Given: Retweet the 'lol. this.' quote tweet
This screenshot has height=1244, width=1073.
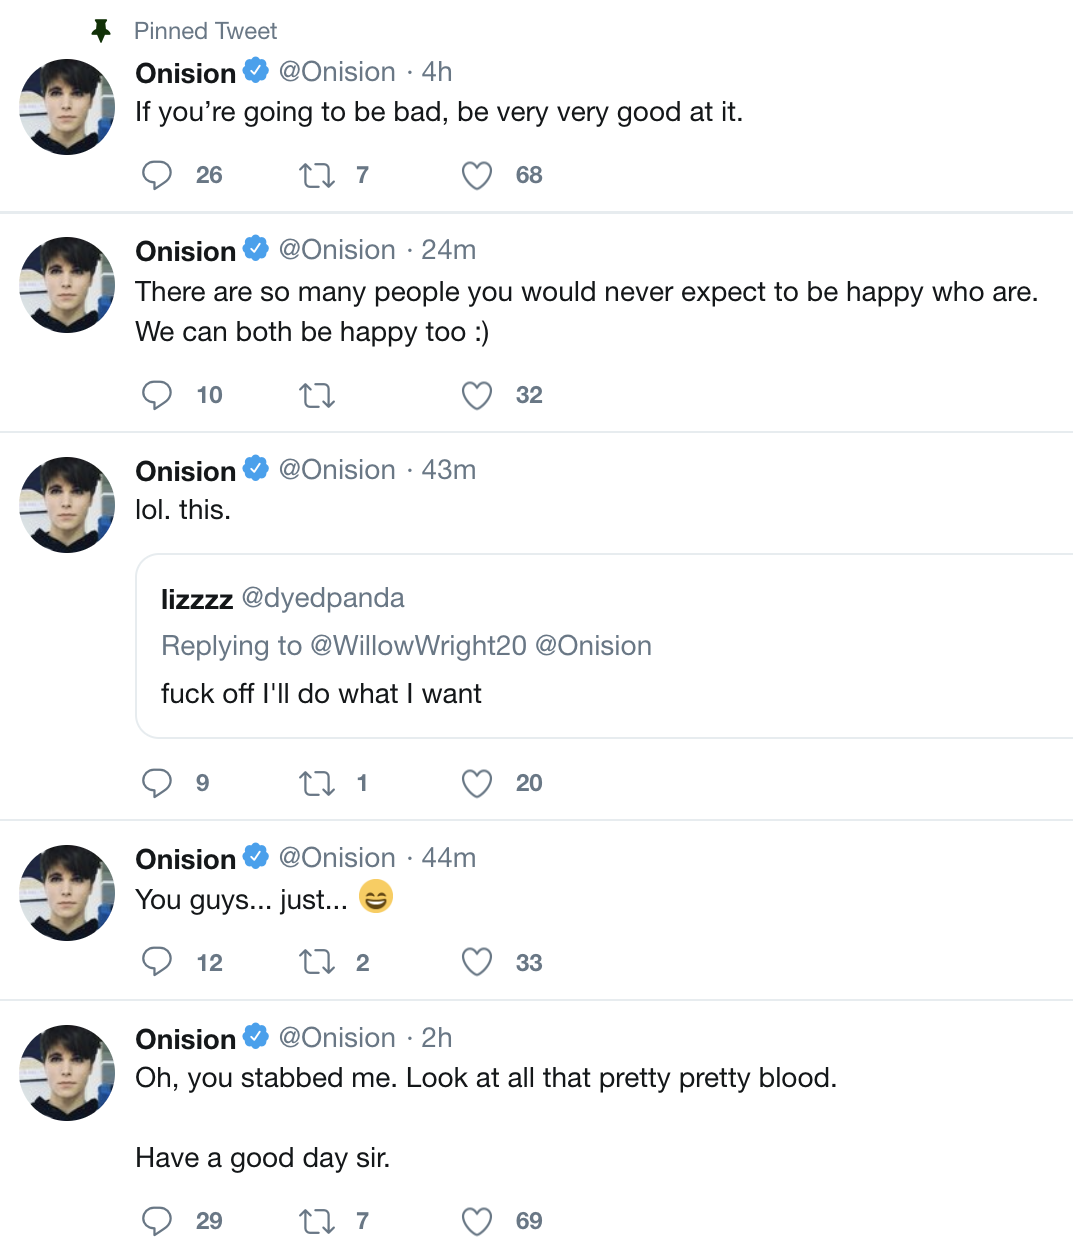Looking at the screenshot, I should (x=317, y=784).
